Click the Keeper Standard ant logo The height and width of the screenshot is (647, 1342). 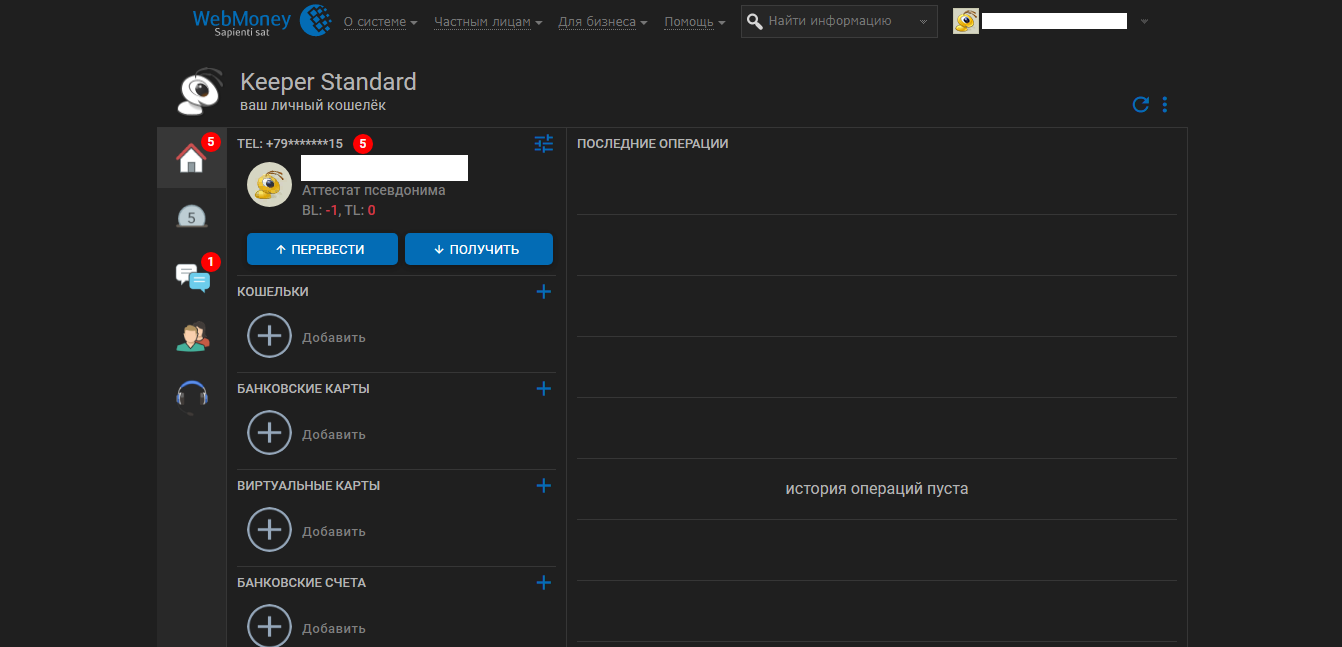pos(201,91)
